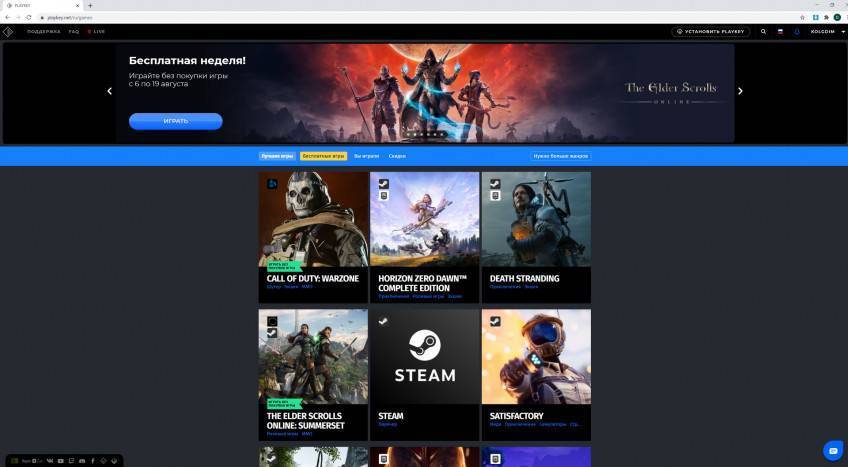Click the SATISFACTORY title
848x467 pixels.
[516, 416]
